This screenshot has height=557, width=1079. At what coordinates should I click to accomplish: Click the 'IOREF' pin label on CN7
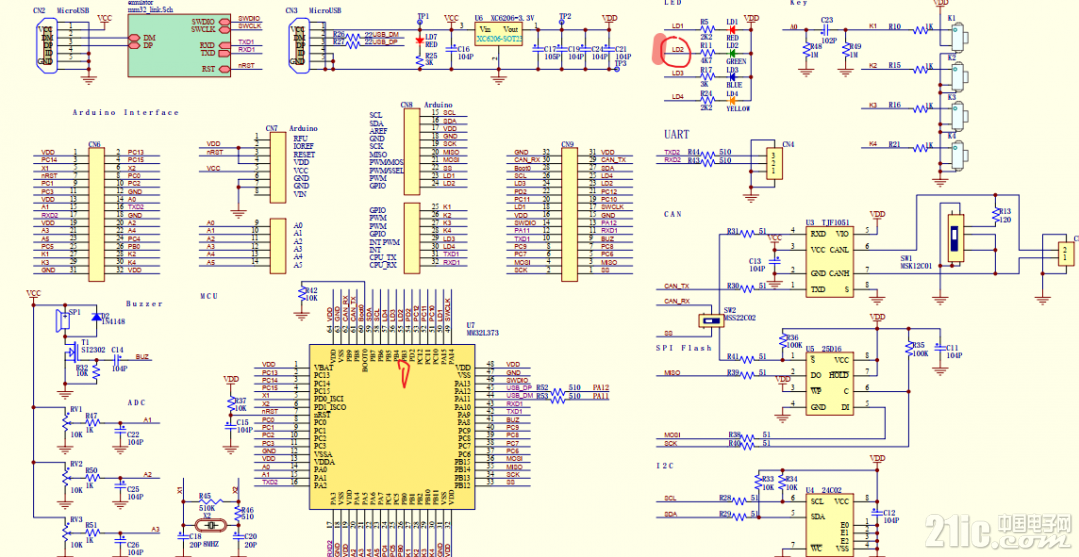(x=303, y=146)
